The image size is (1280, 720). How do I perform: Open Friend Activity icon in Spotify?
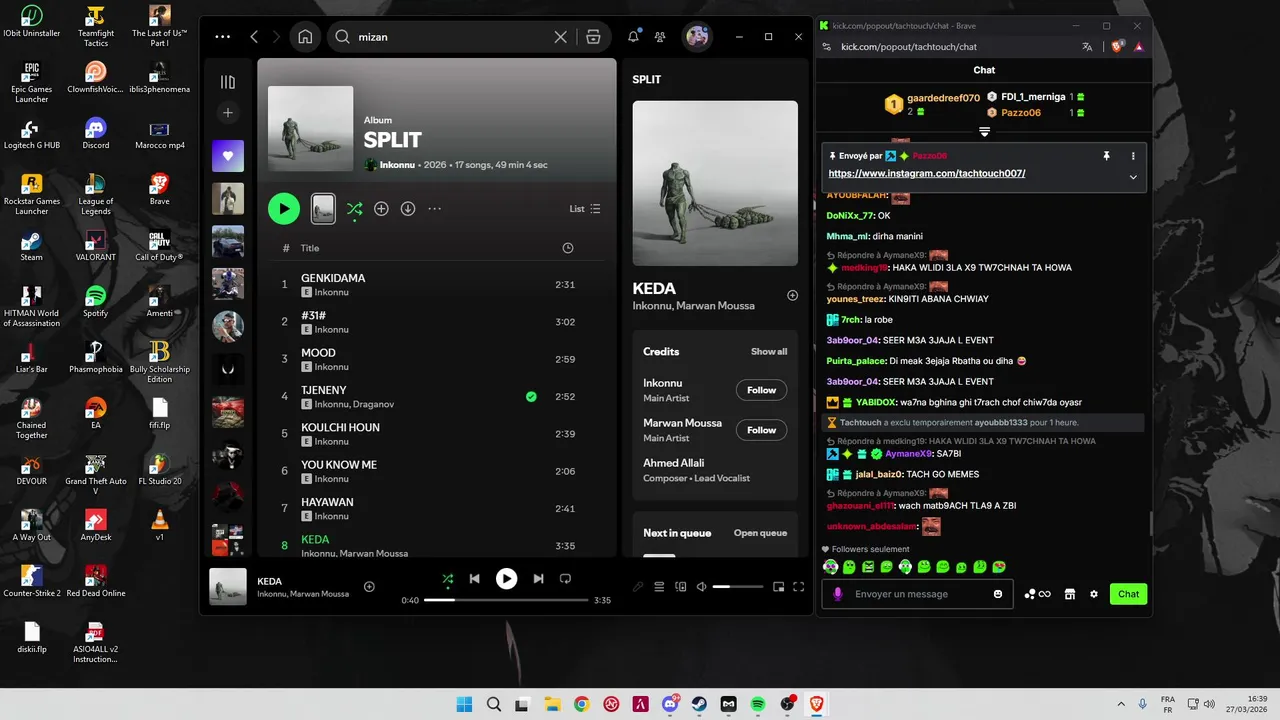(x=660, y=37)
